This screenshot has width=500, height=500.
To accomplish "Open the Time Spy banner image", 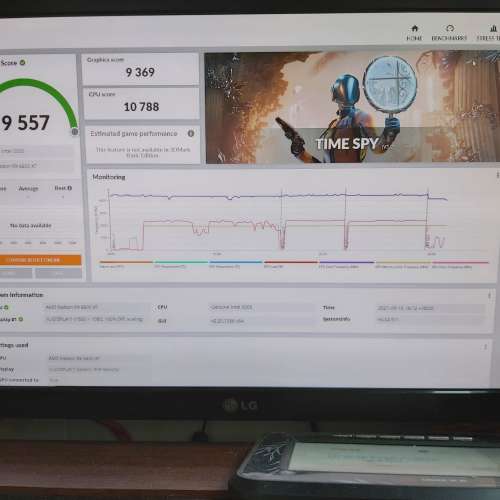I will [352, 107].
